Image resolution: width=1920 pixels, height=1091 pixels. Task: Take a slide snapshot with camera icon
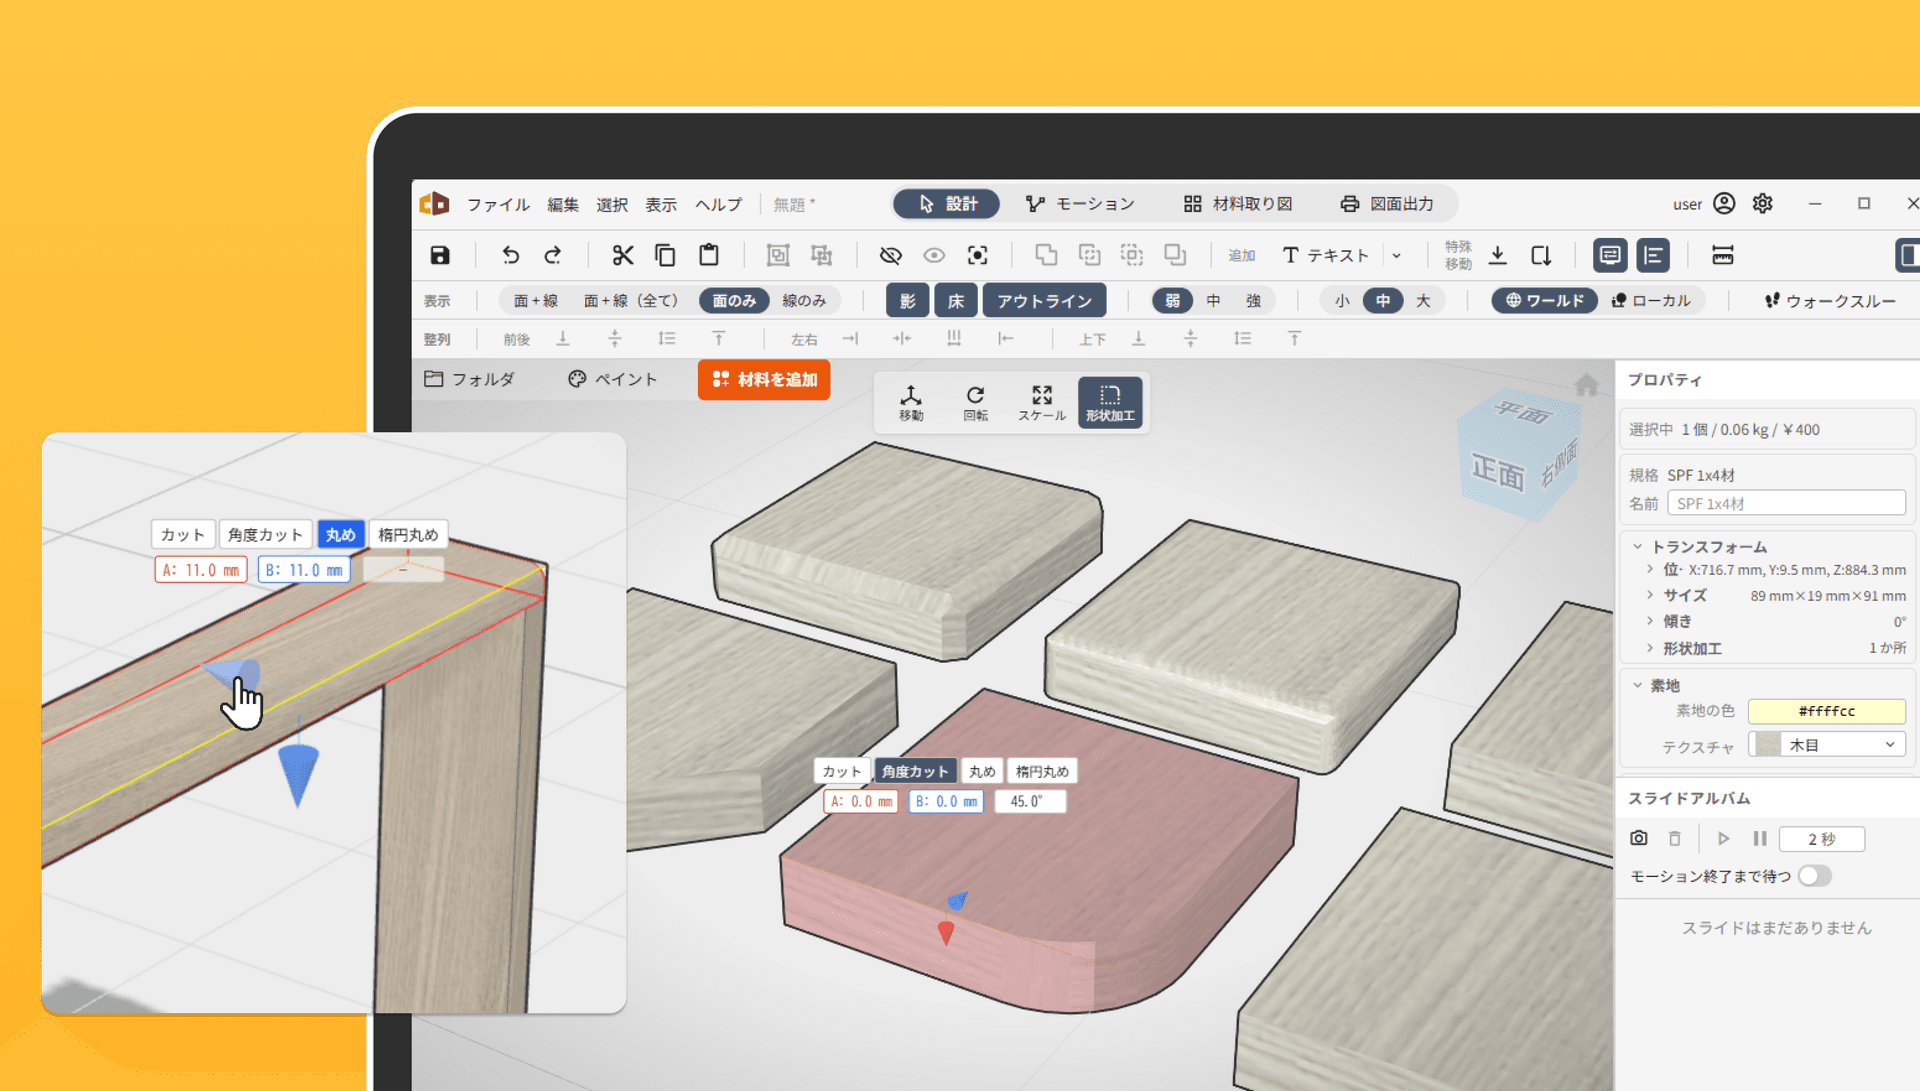1638,838
